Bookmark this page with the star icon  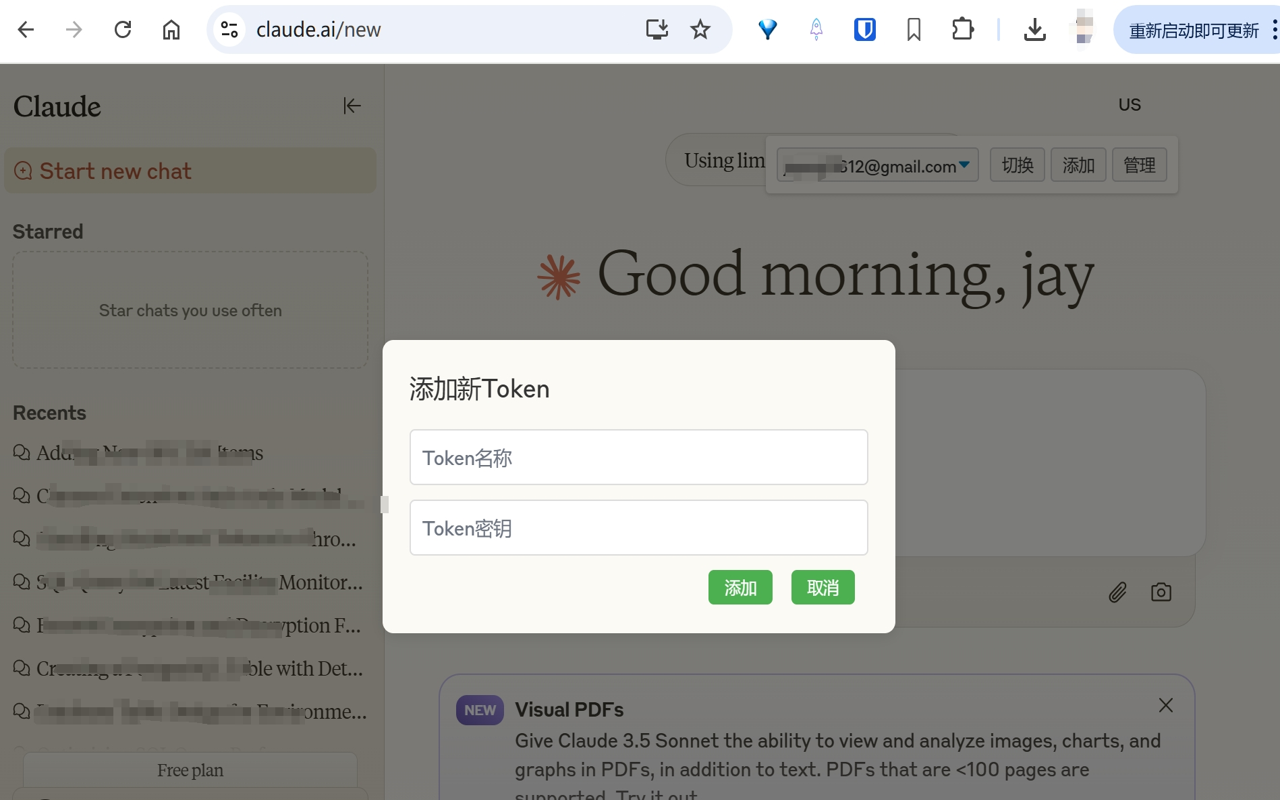coord(700,30)
